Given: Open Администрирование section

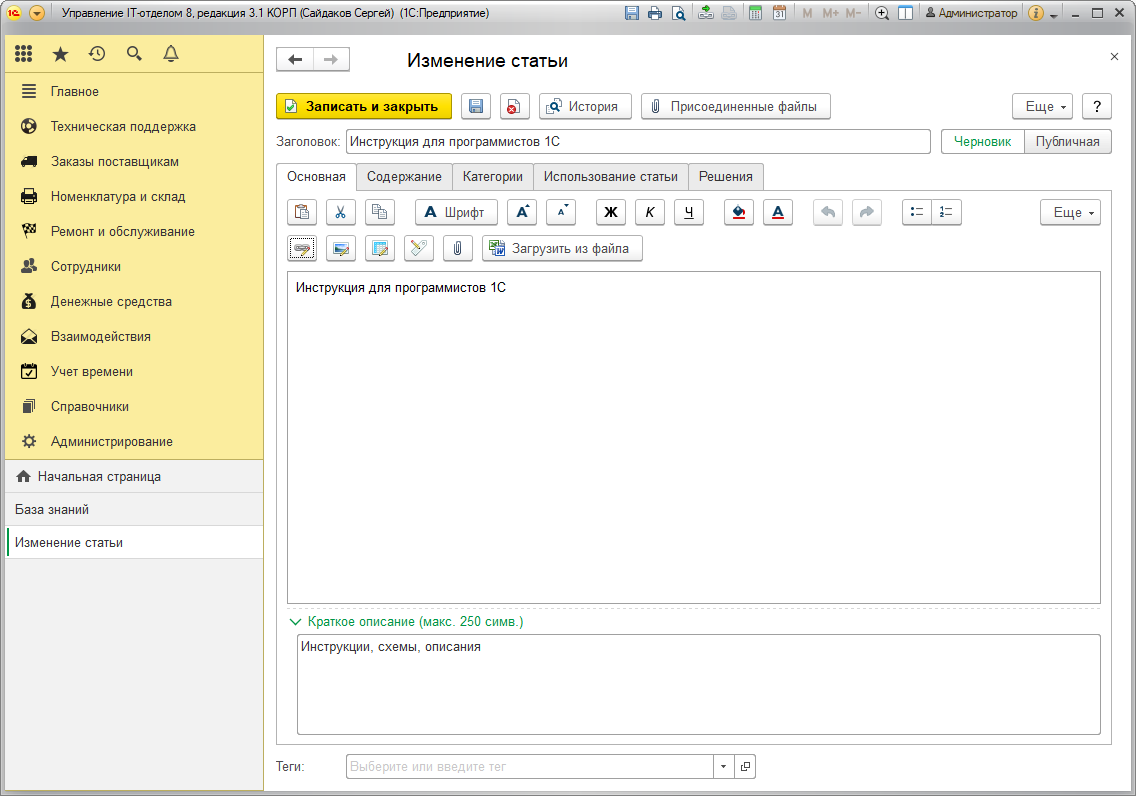Looking at the screenshot, I should [x=134, y=442].
